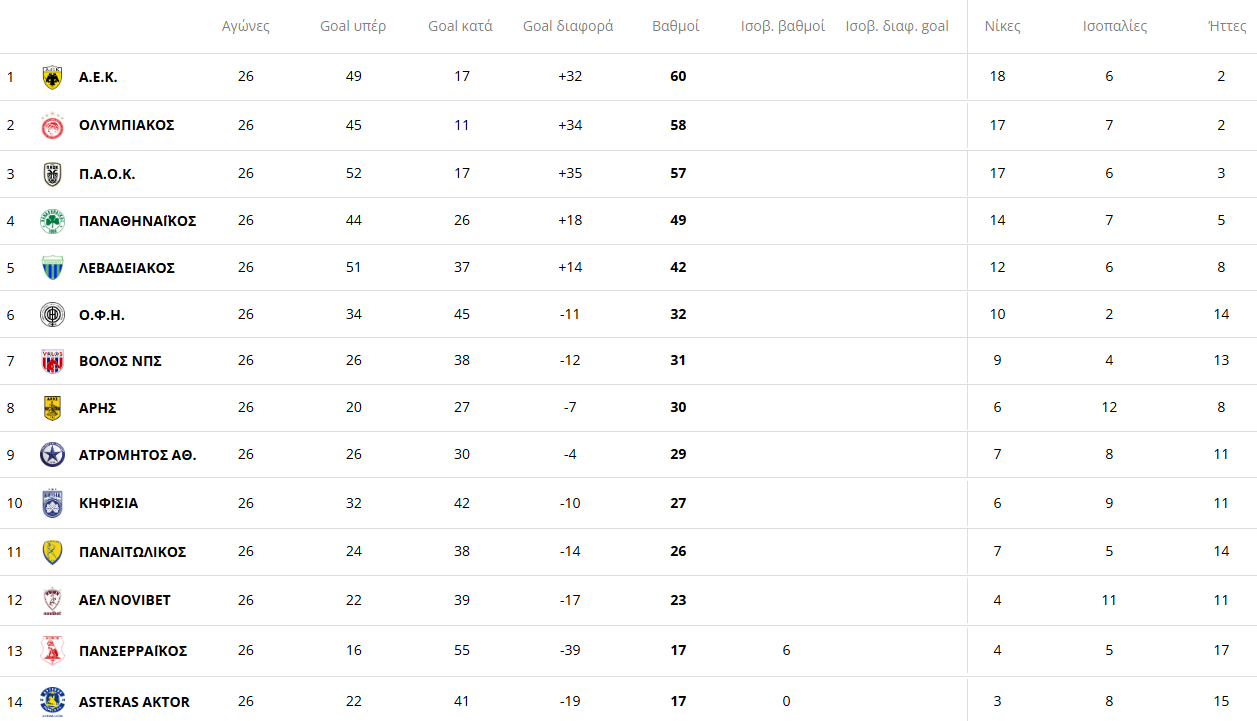This screenshot has width=1257, height=721.
Task: Click the Atromitos blue star logo
Action: pyautogui.click(x=52, y=455)
